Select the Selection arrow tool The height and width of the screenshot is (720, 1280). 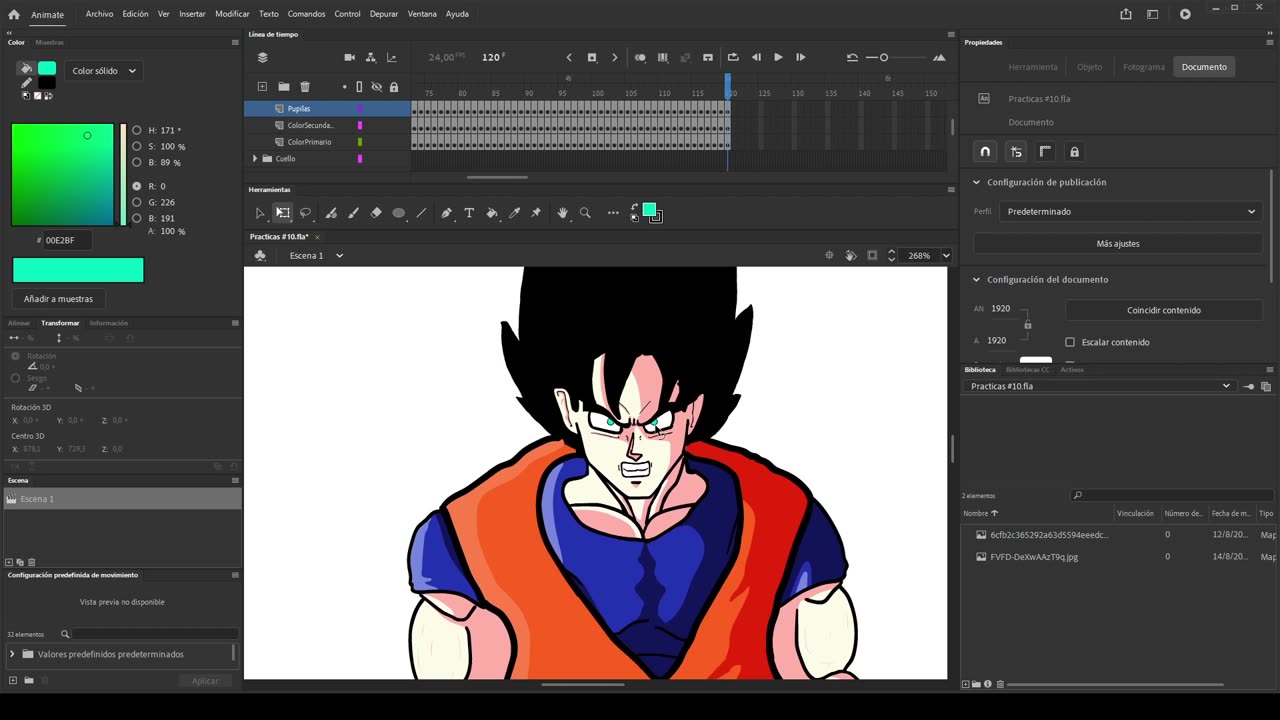[x=260, y=213]
